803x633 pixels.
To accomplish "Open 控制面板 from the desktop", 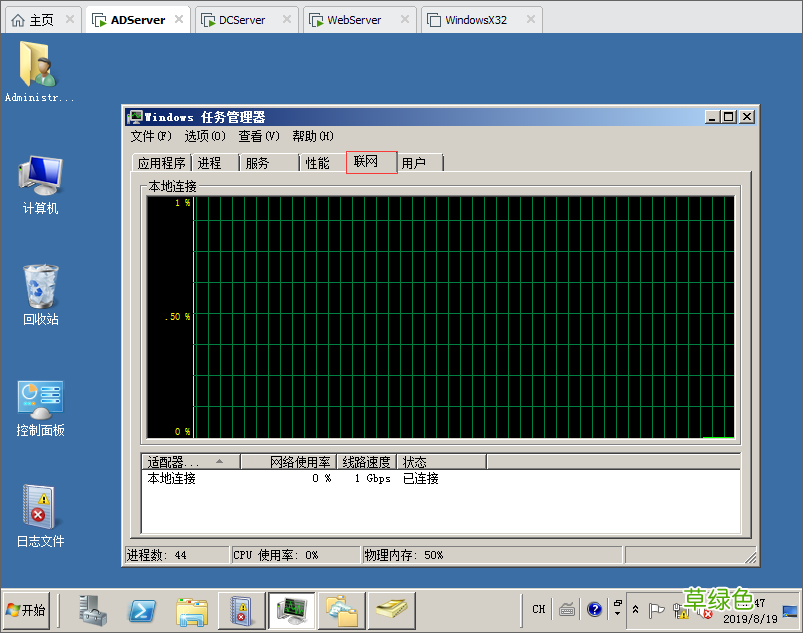I will [x=39, y=397].
